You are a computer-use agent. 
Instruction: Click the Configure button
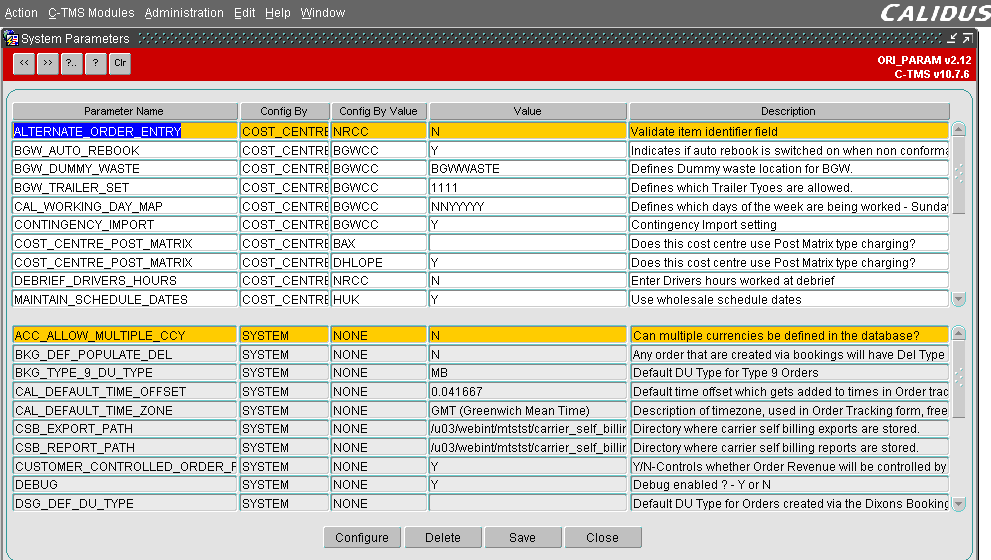click(362, 537)
